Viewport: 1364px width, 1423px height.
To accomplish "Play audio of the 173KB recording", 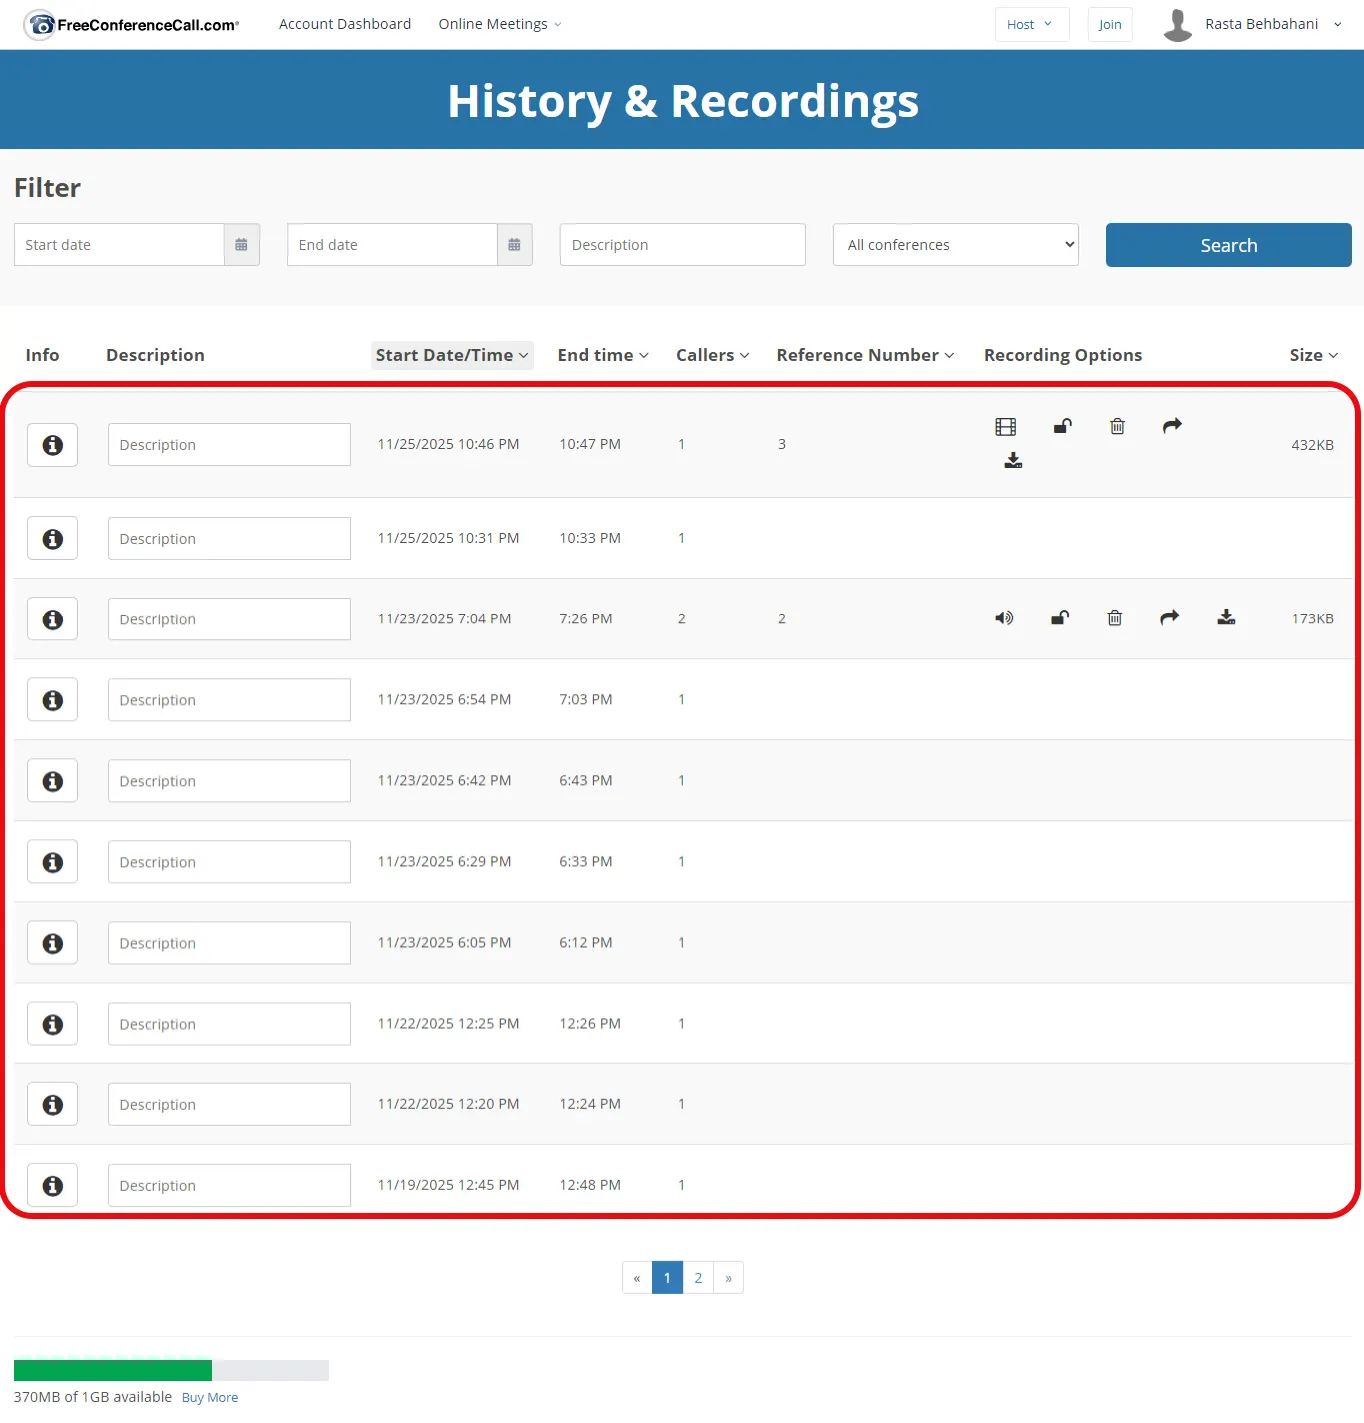I will [1004, 618].
